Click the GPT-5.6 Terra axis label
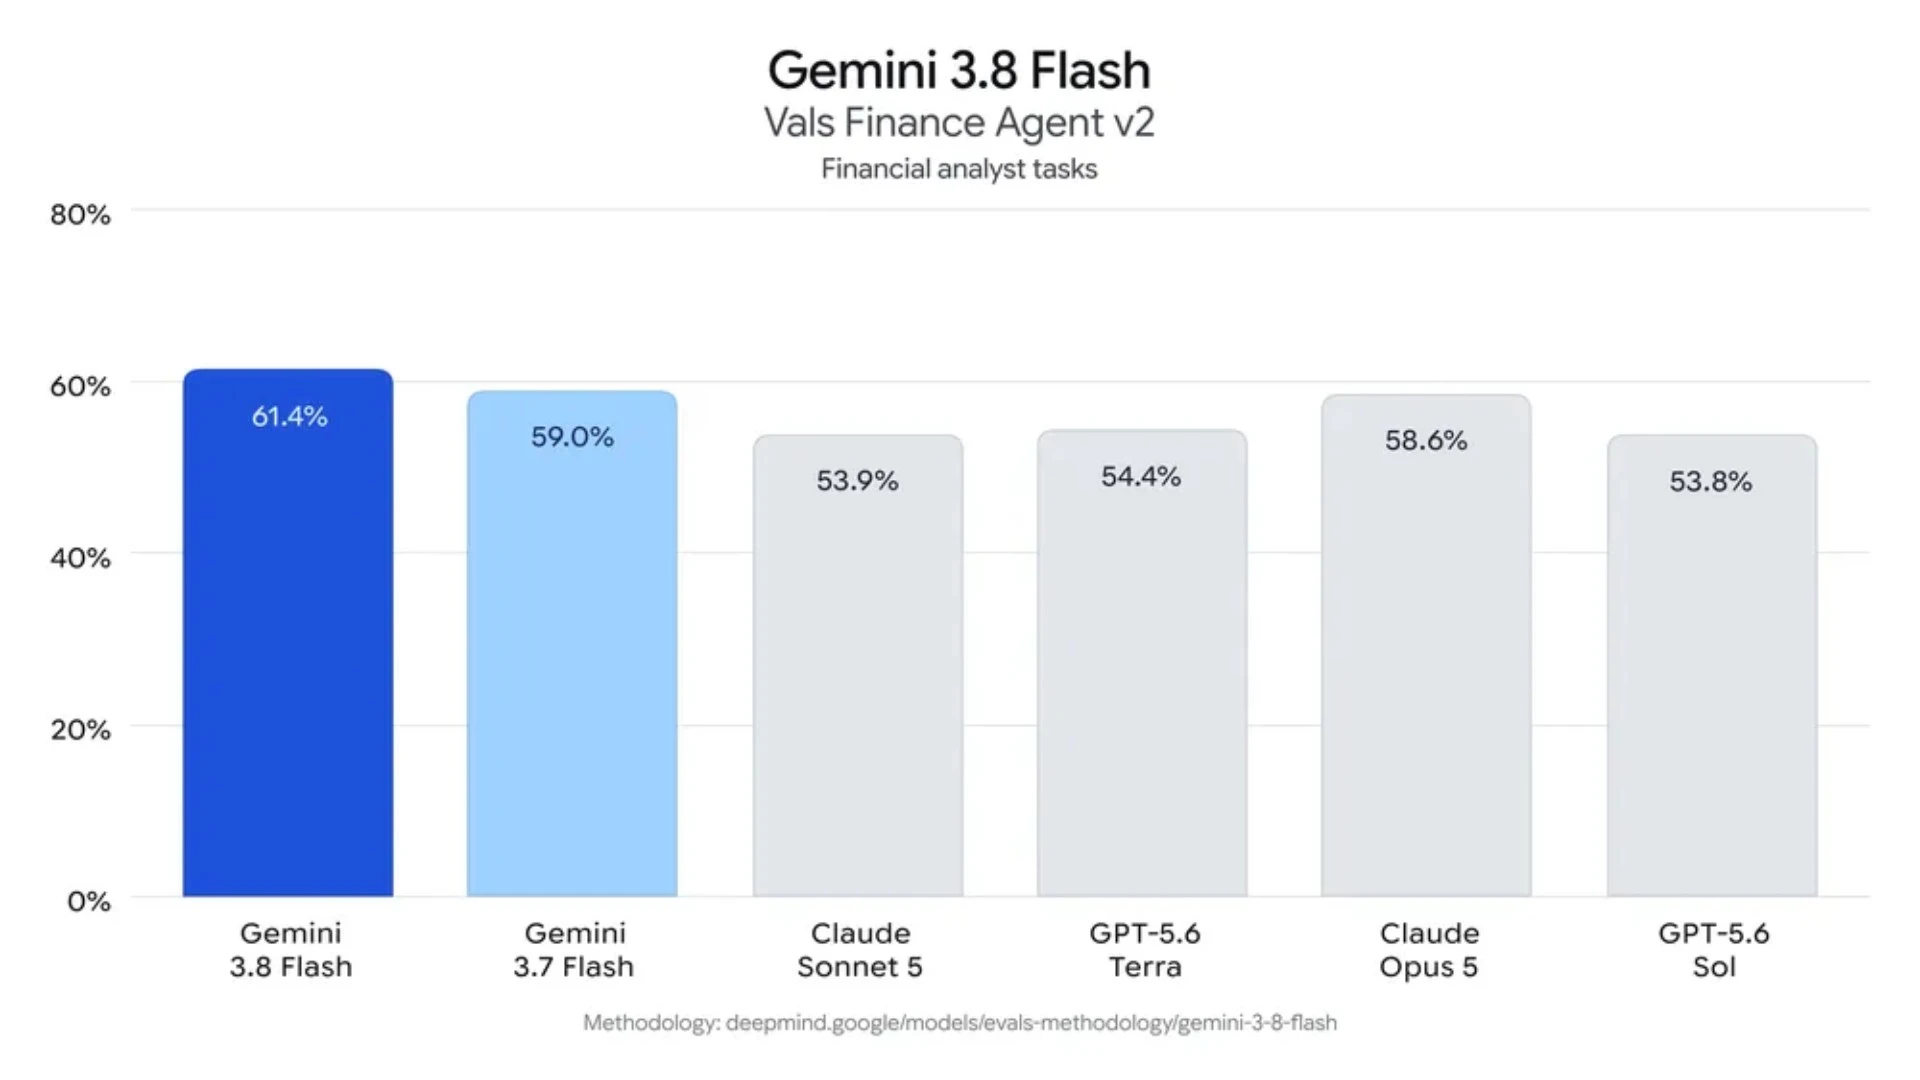The width and height of the screenshot is (1920, 1080). [x=1145, y=950]
